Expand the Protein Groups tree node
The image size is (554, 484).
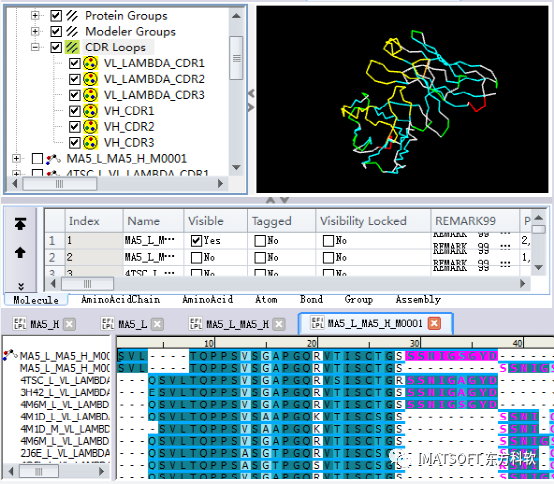click(x=35, y=16)
